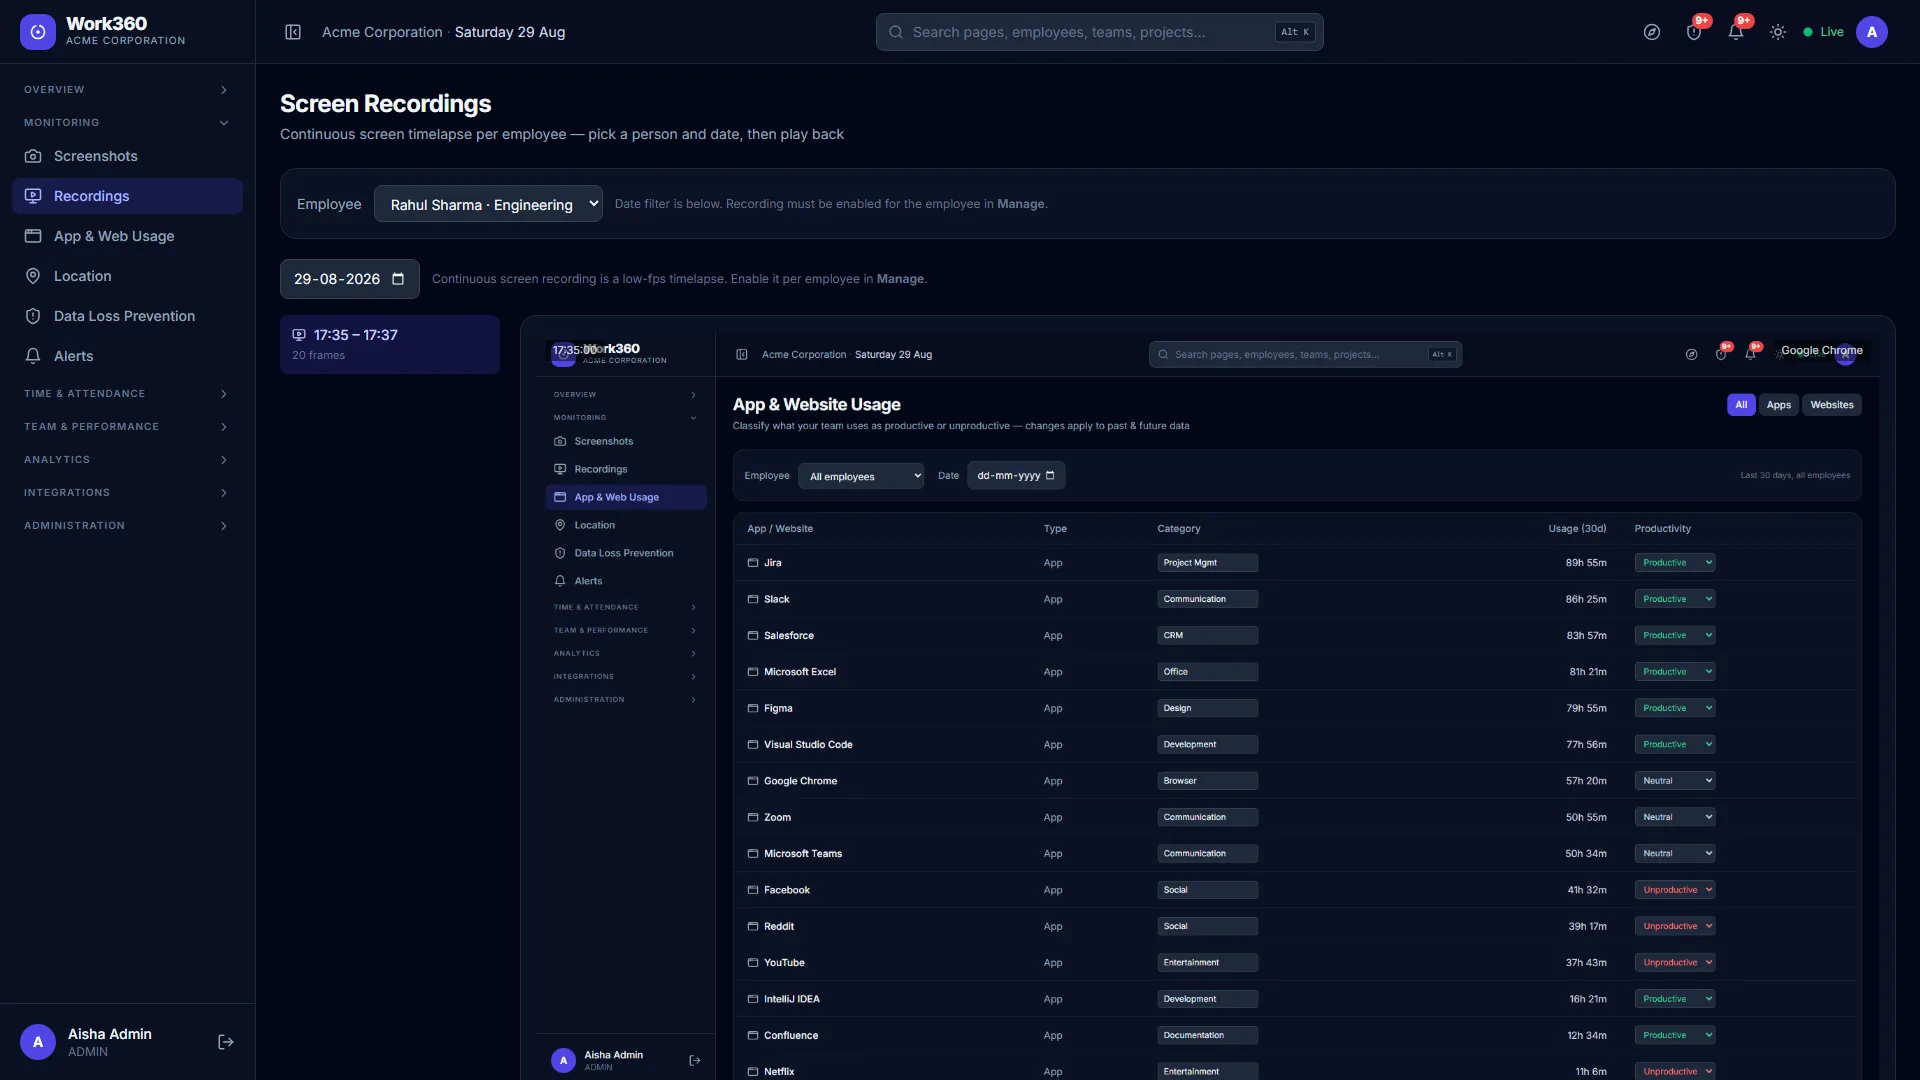This screenshot has height=1080, width=1920.
Task: Open the user avatar menu in top bar
Action: pos(1872,32)
